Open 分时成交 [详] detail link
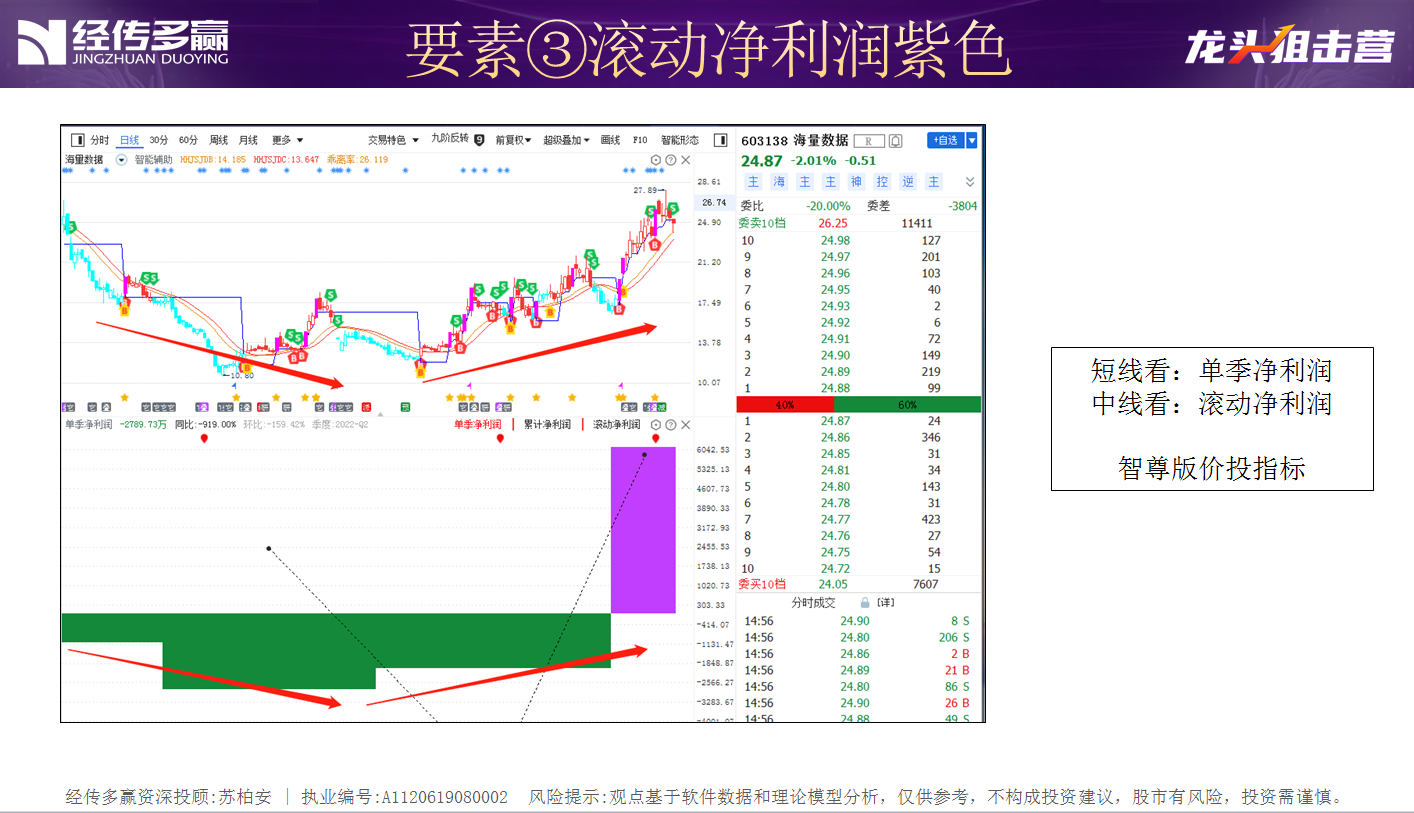The width and height of the screenshot is (1414, 813). pos(885,603)
